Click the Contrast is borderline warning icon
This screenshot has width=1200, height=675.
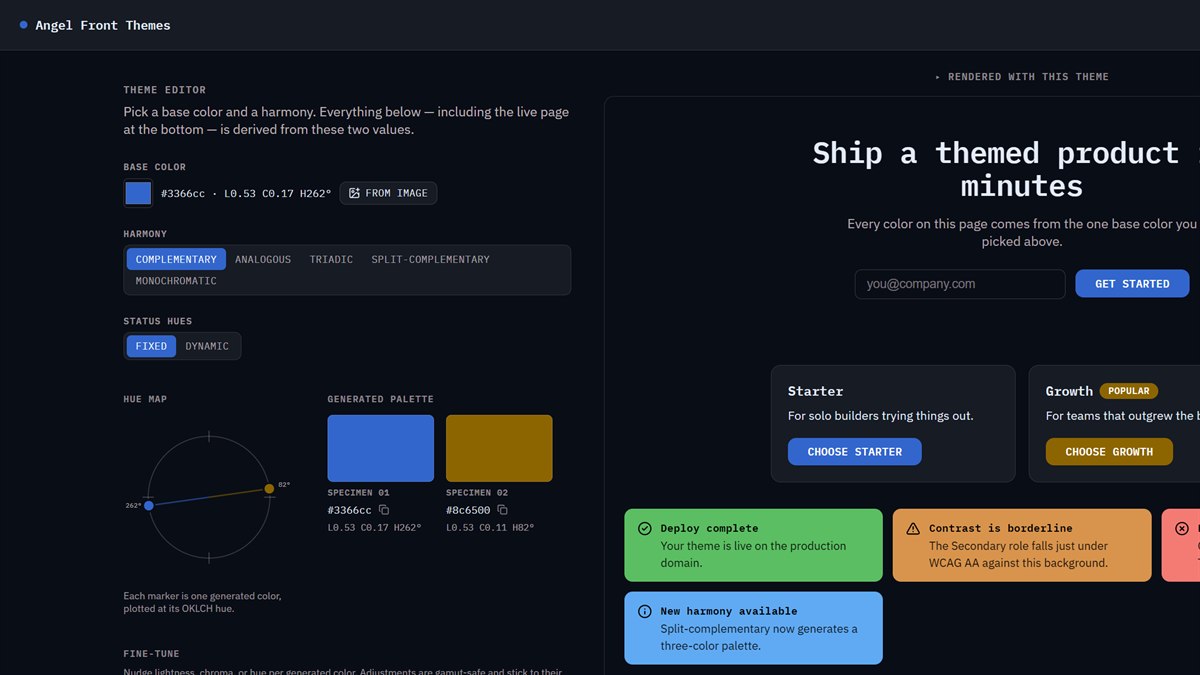[x=913, y=528]
